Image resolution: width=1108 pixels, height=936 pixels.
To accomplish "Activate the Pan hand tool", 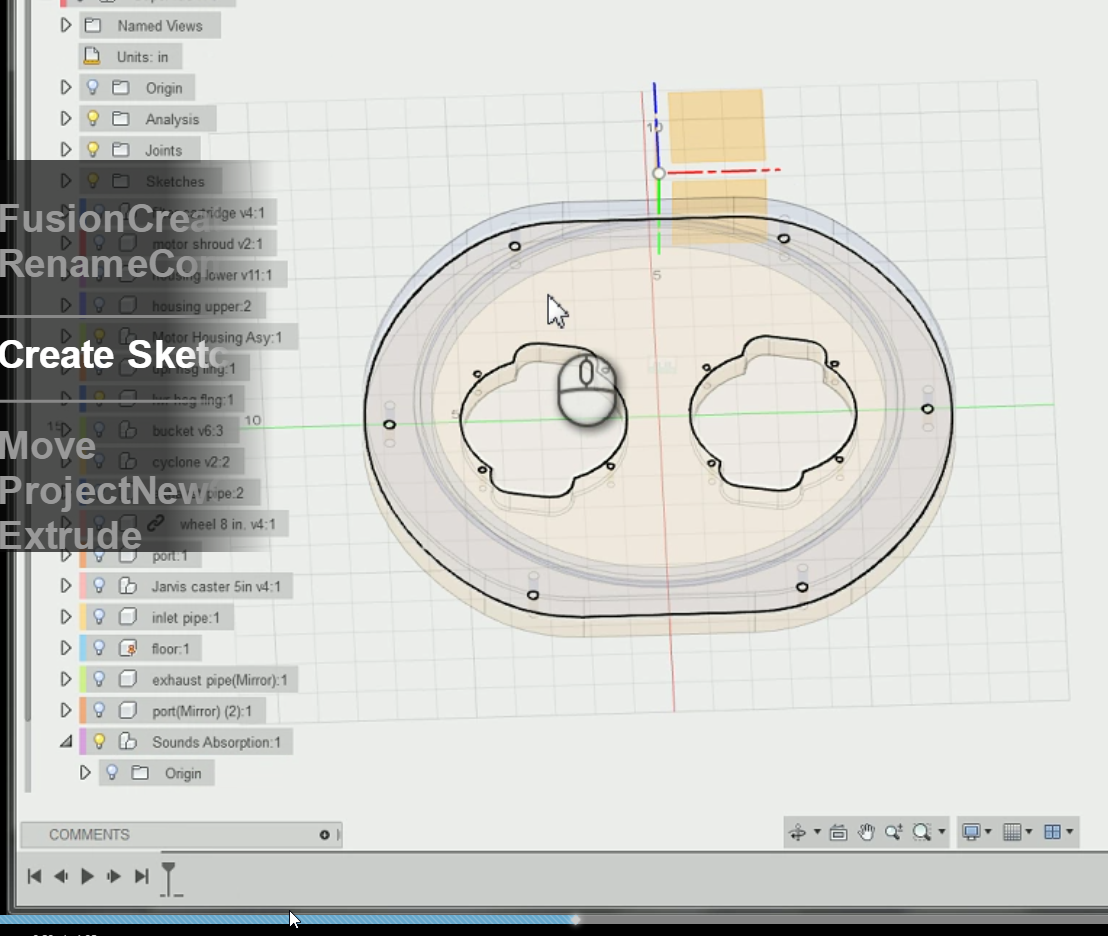I will point(866,833).
